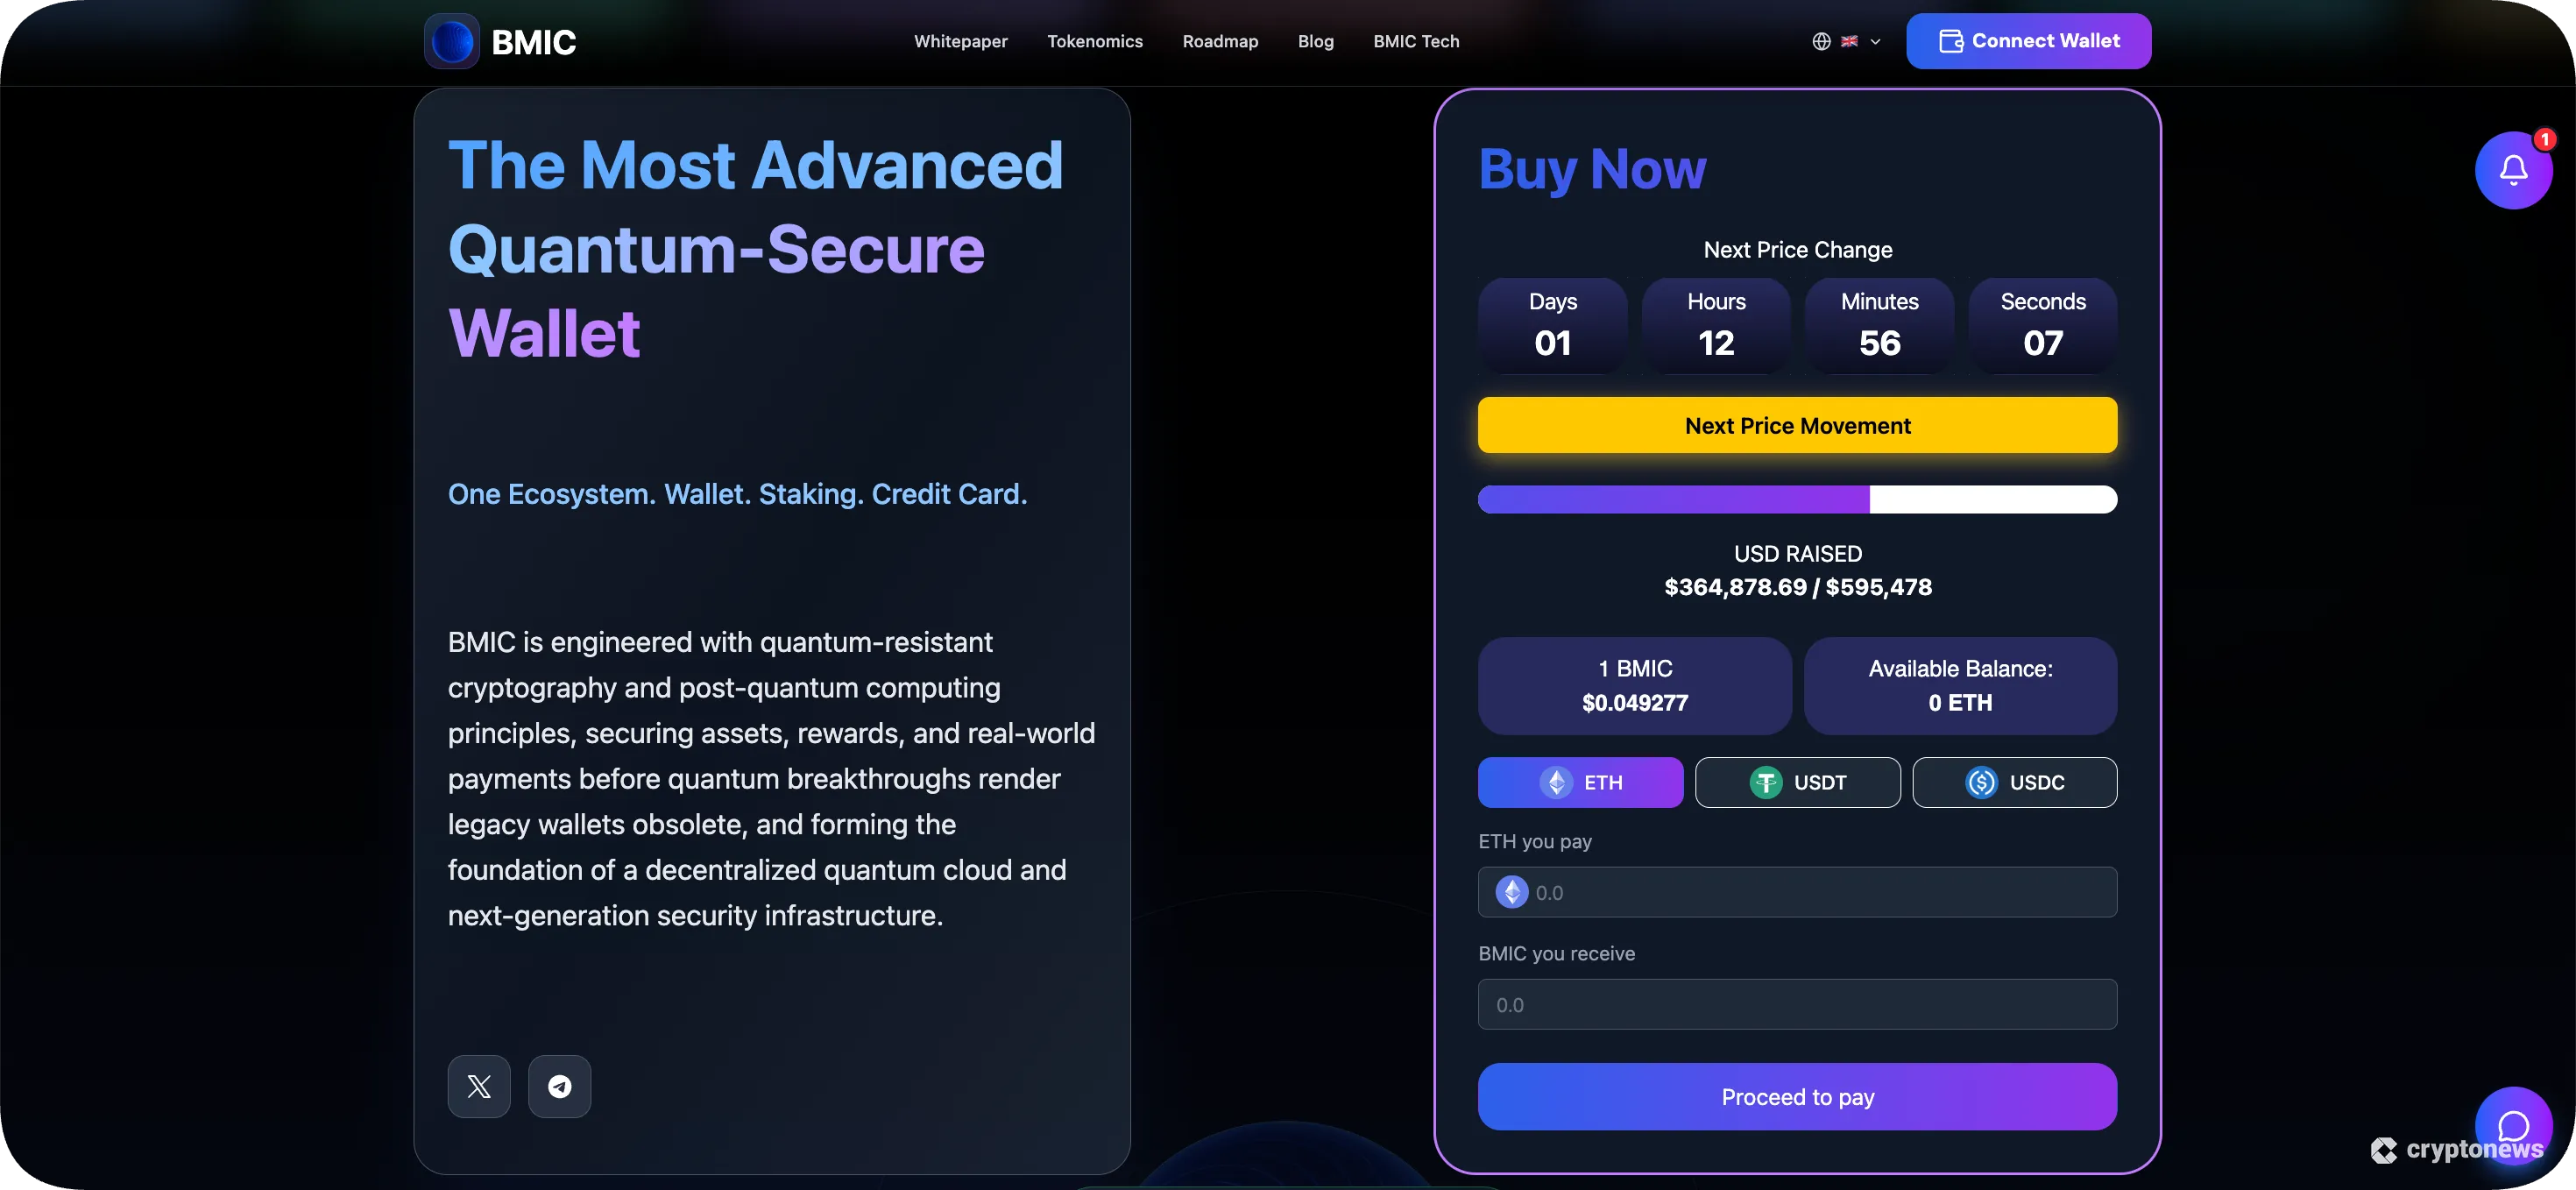The height and width of the screenshot is (1190, 2576).
Task: Open the support chat bubble
Action: (2514, 1125)
